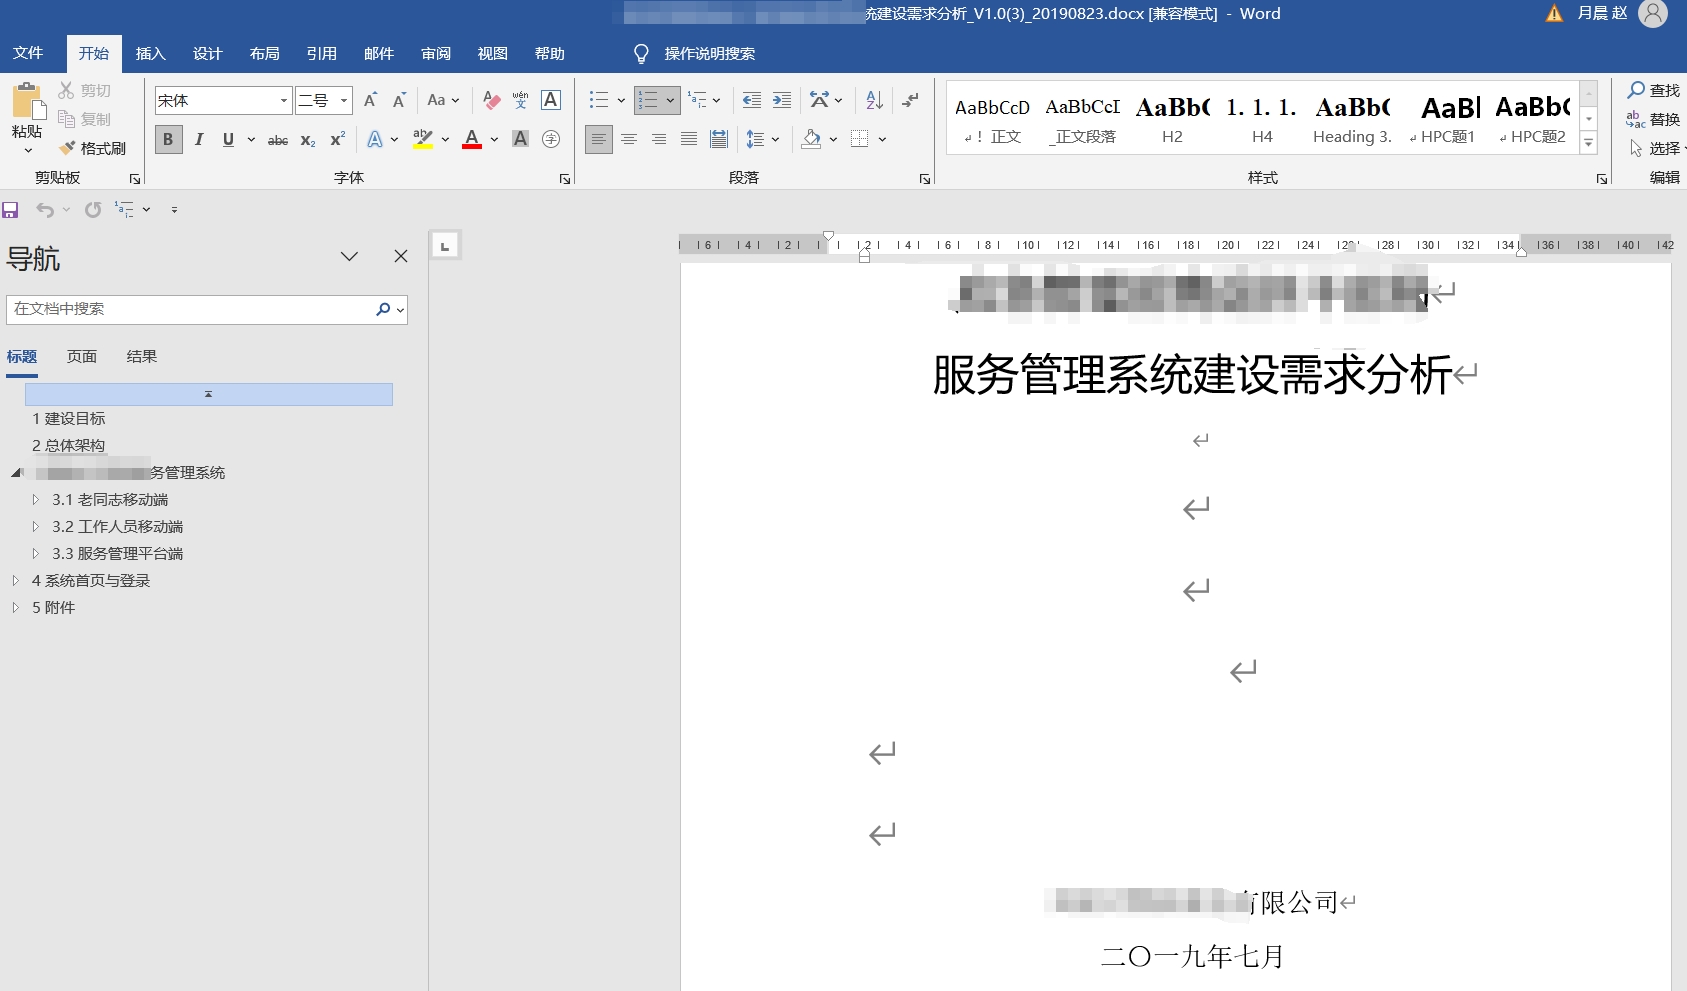Toggle Underline formatting
The width and height of the screenshot is (1687, 991).
(x=228, y=140)
